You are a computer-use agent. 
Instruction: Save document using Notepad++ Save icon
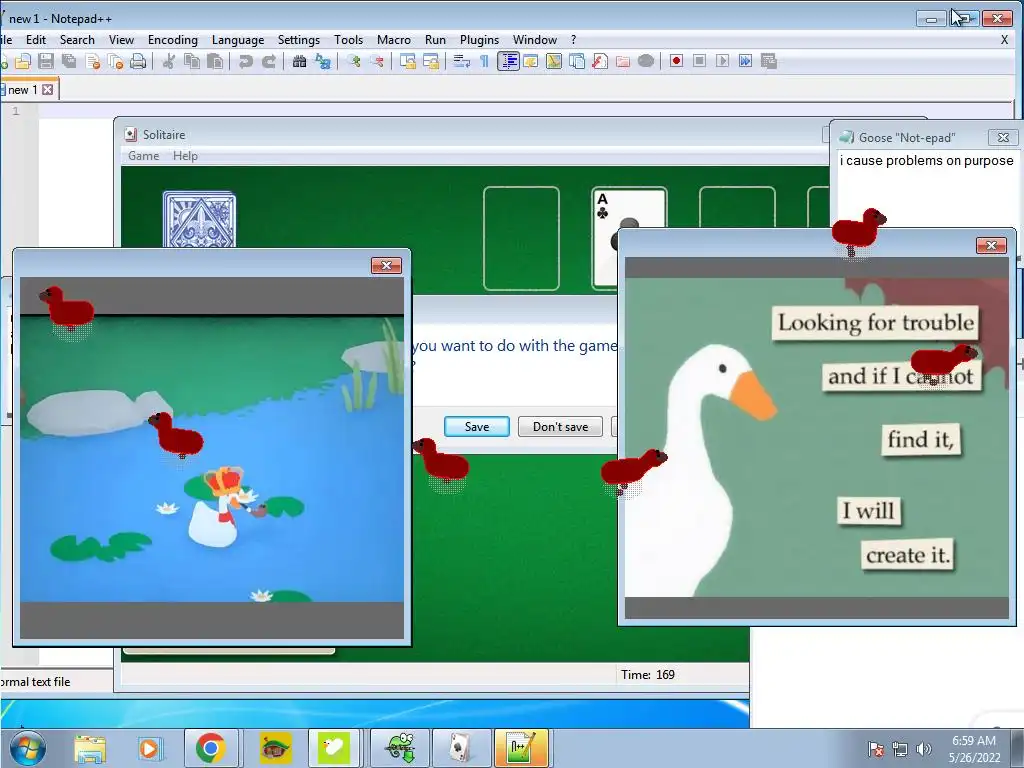coord(46,61)
